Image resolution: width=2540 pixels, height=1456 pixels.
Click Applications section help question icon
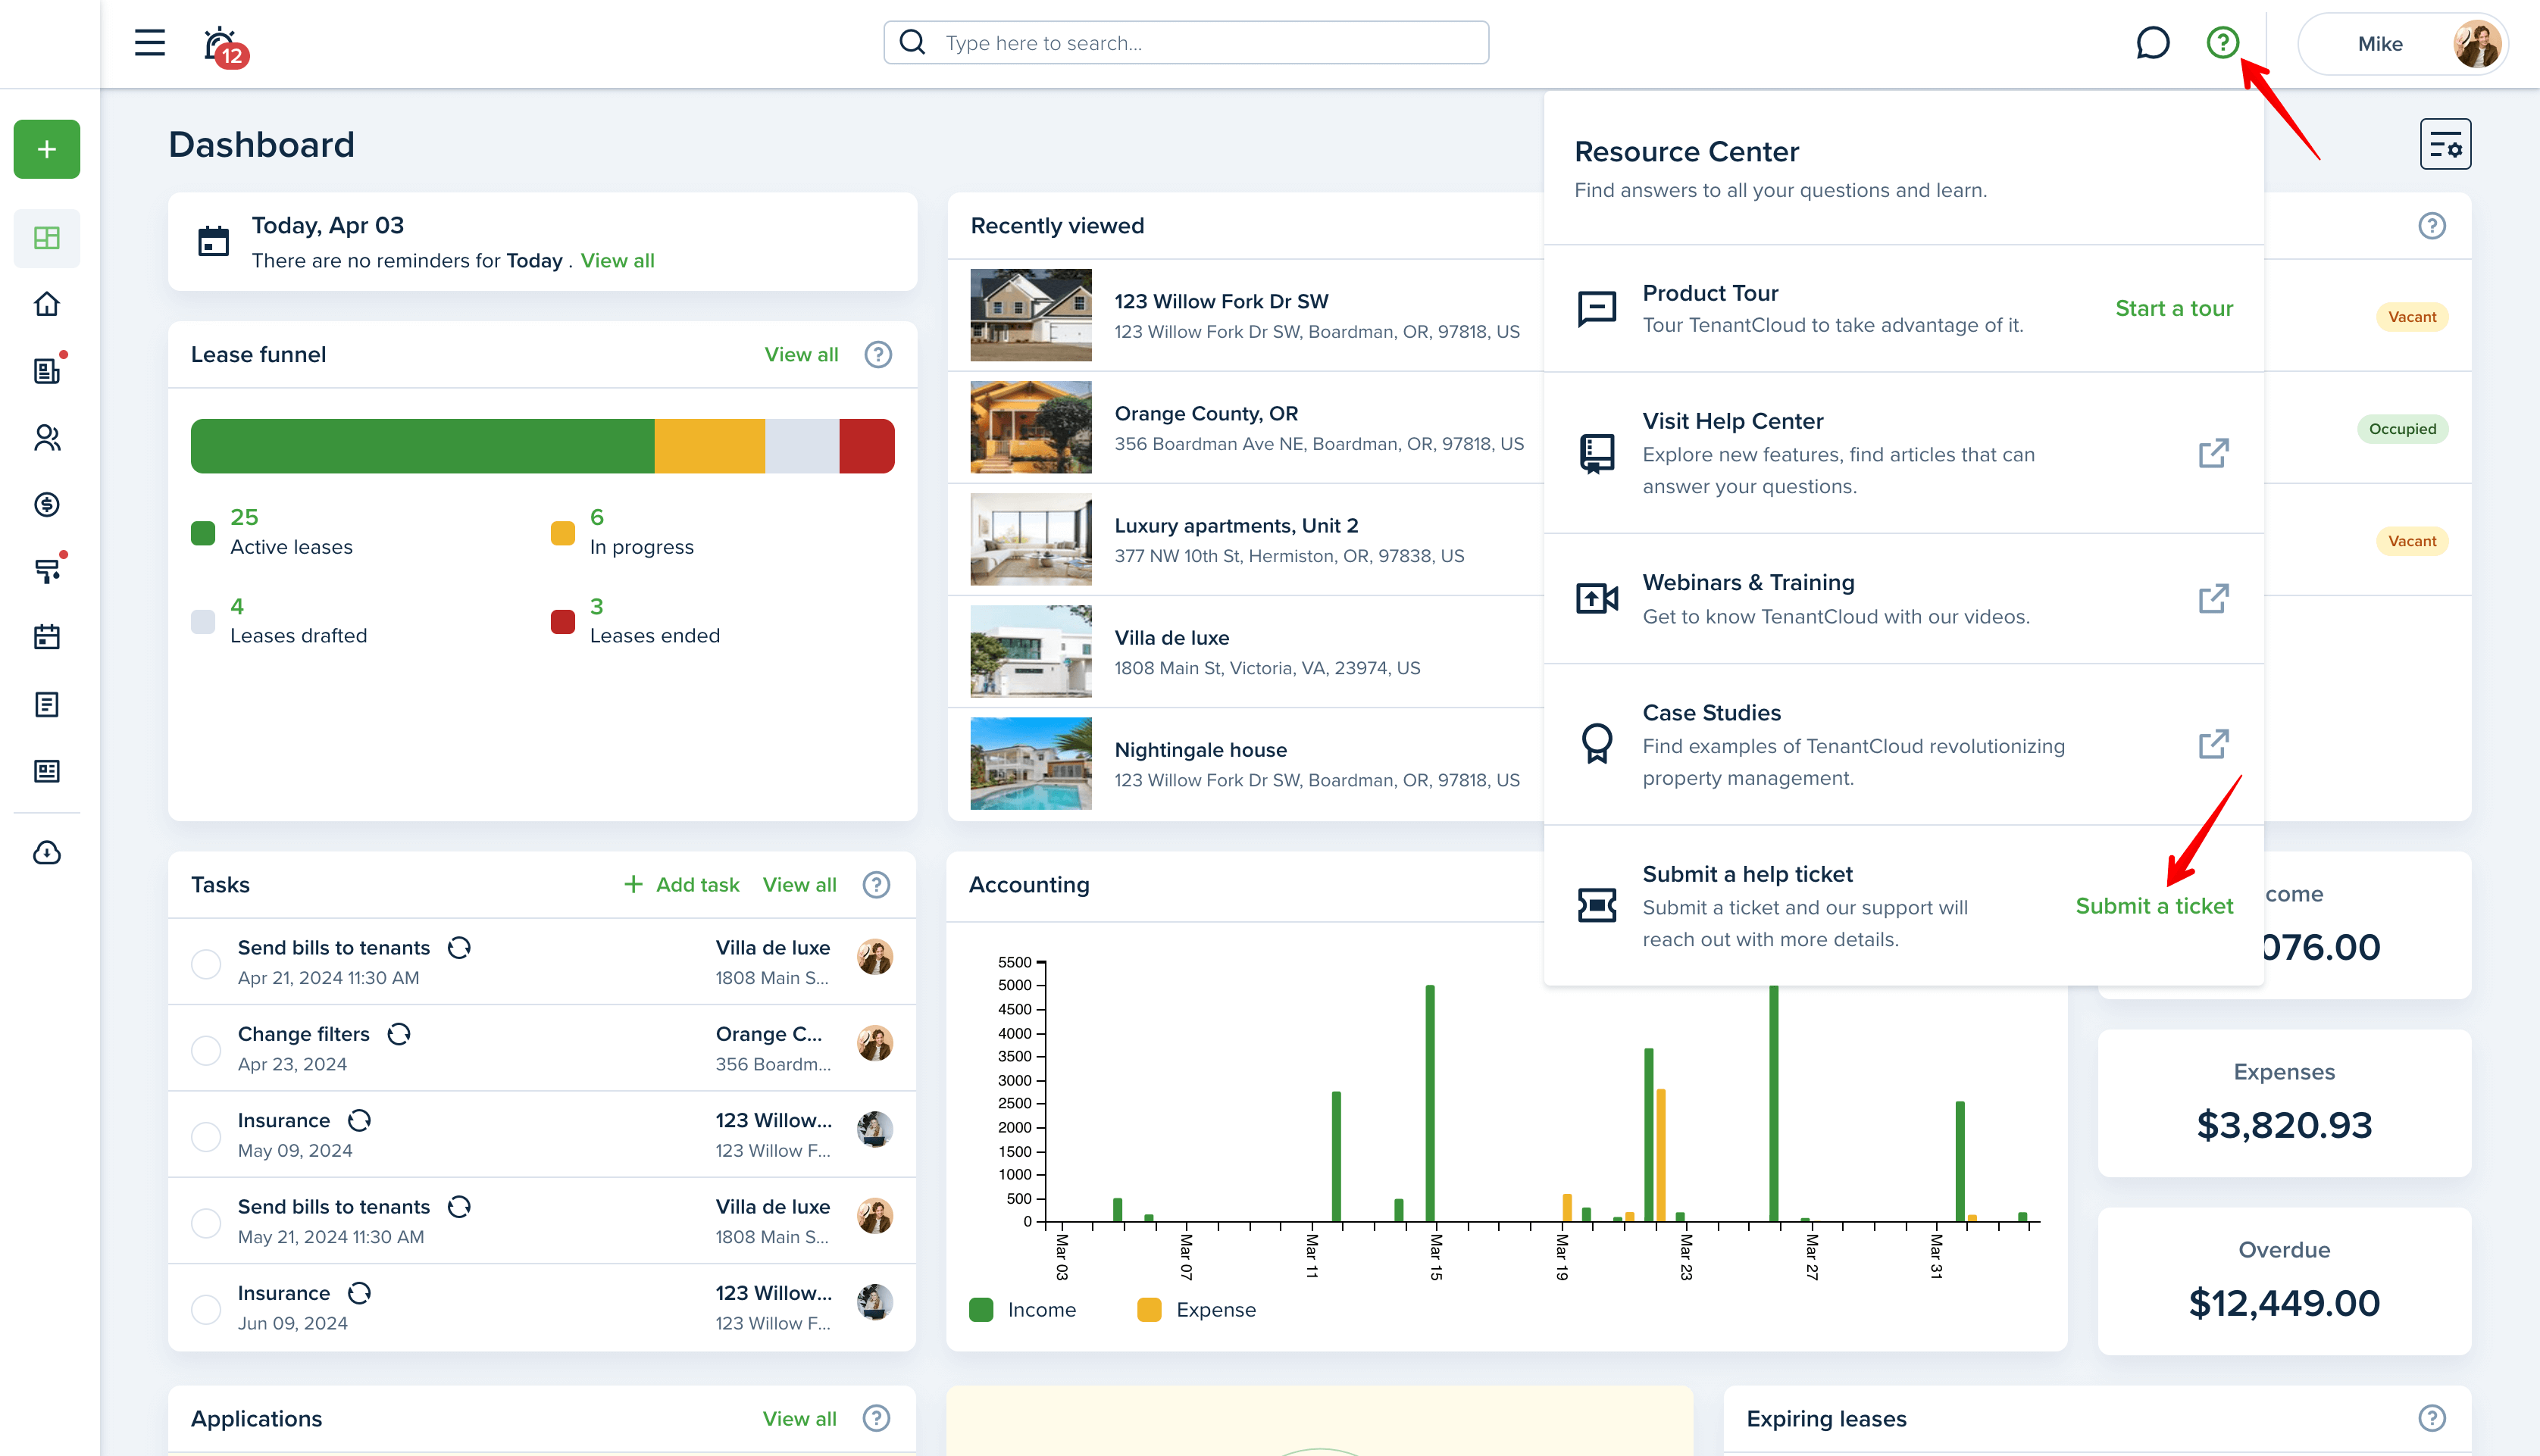876,1418
